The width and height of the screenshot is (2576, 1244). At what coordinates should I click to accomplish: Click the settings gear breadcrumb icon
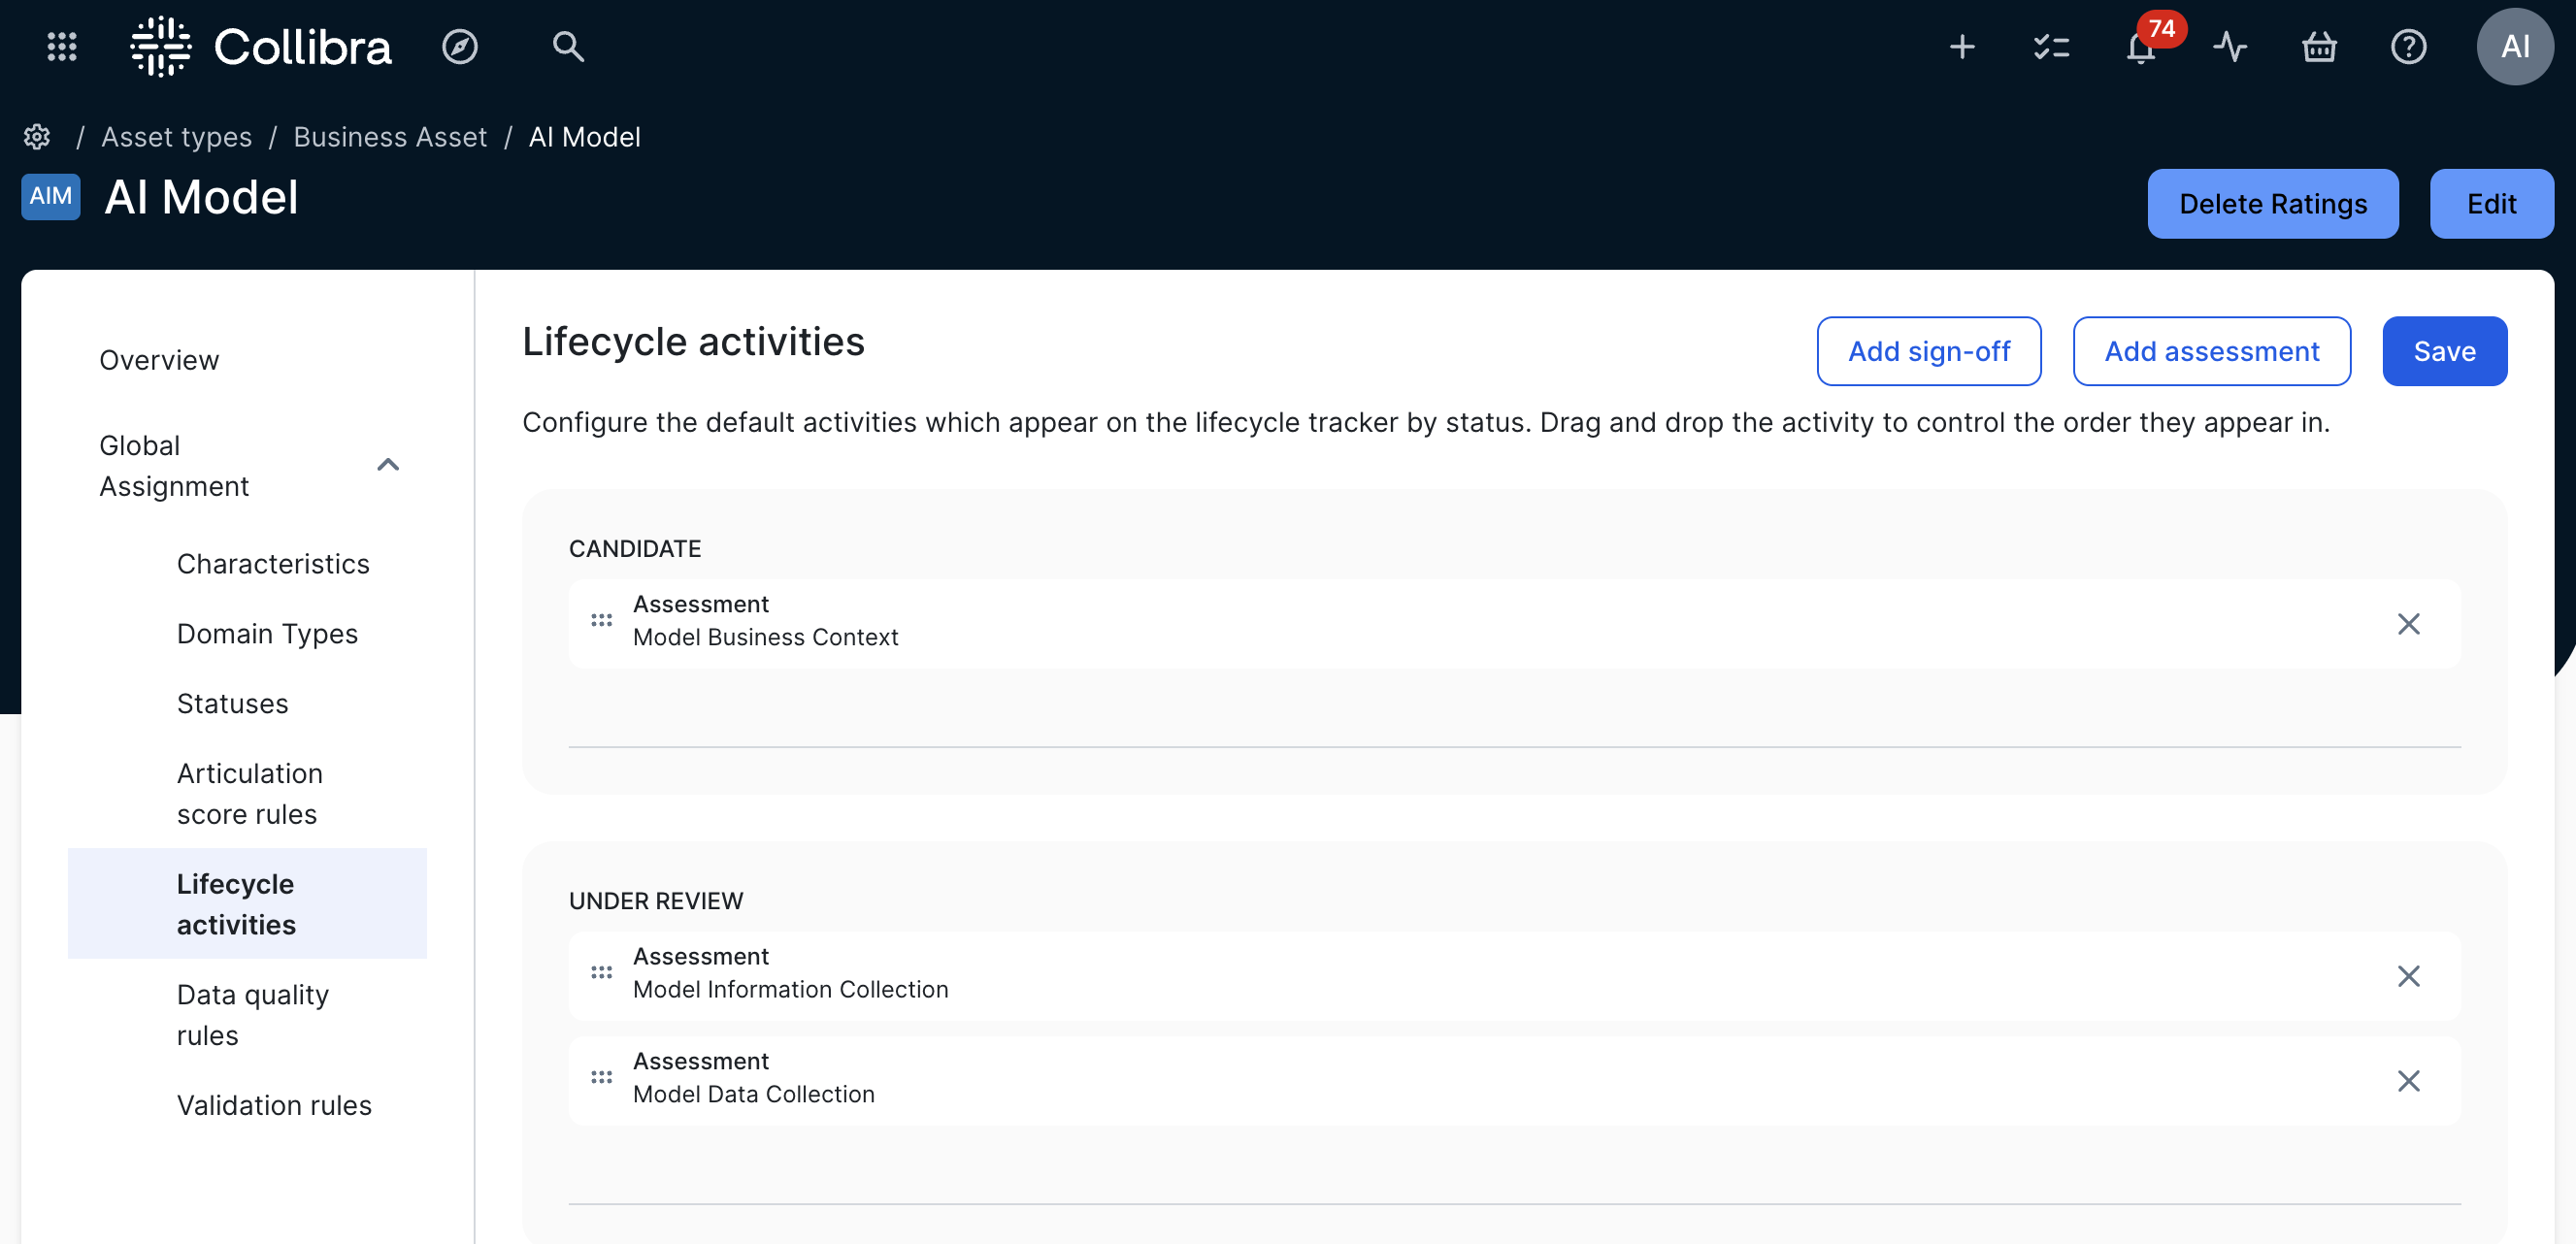click(37, 137)
